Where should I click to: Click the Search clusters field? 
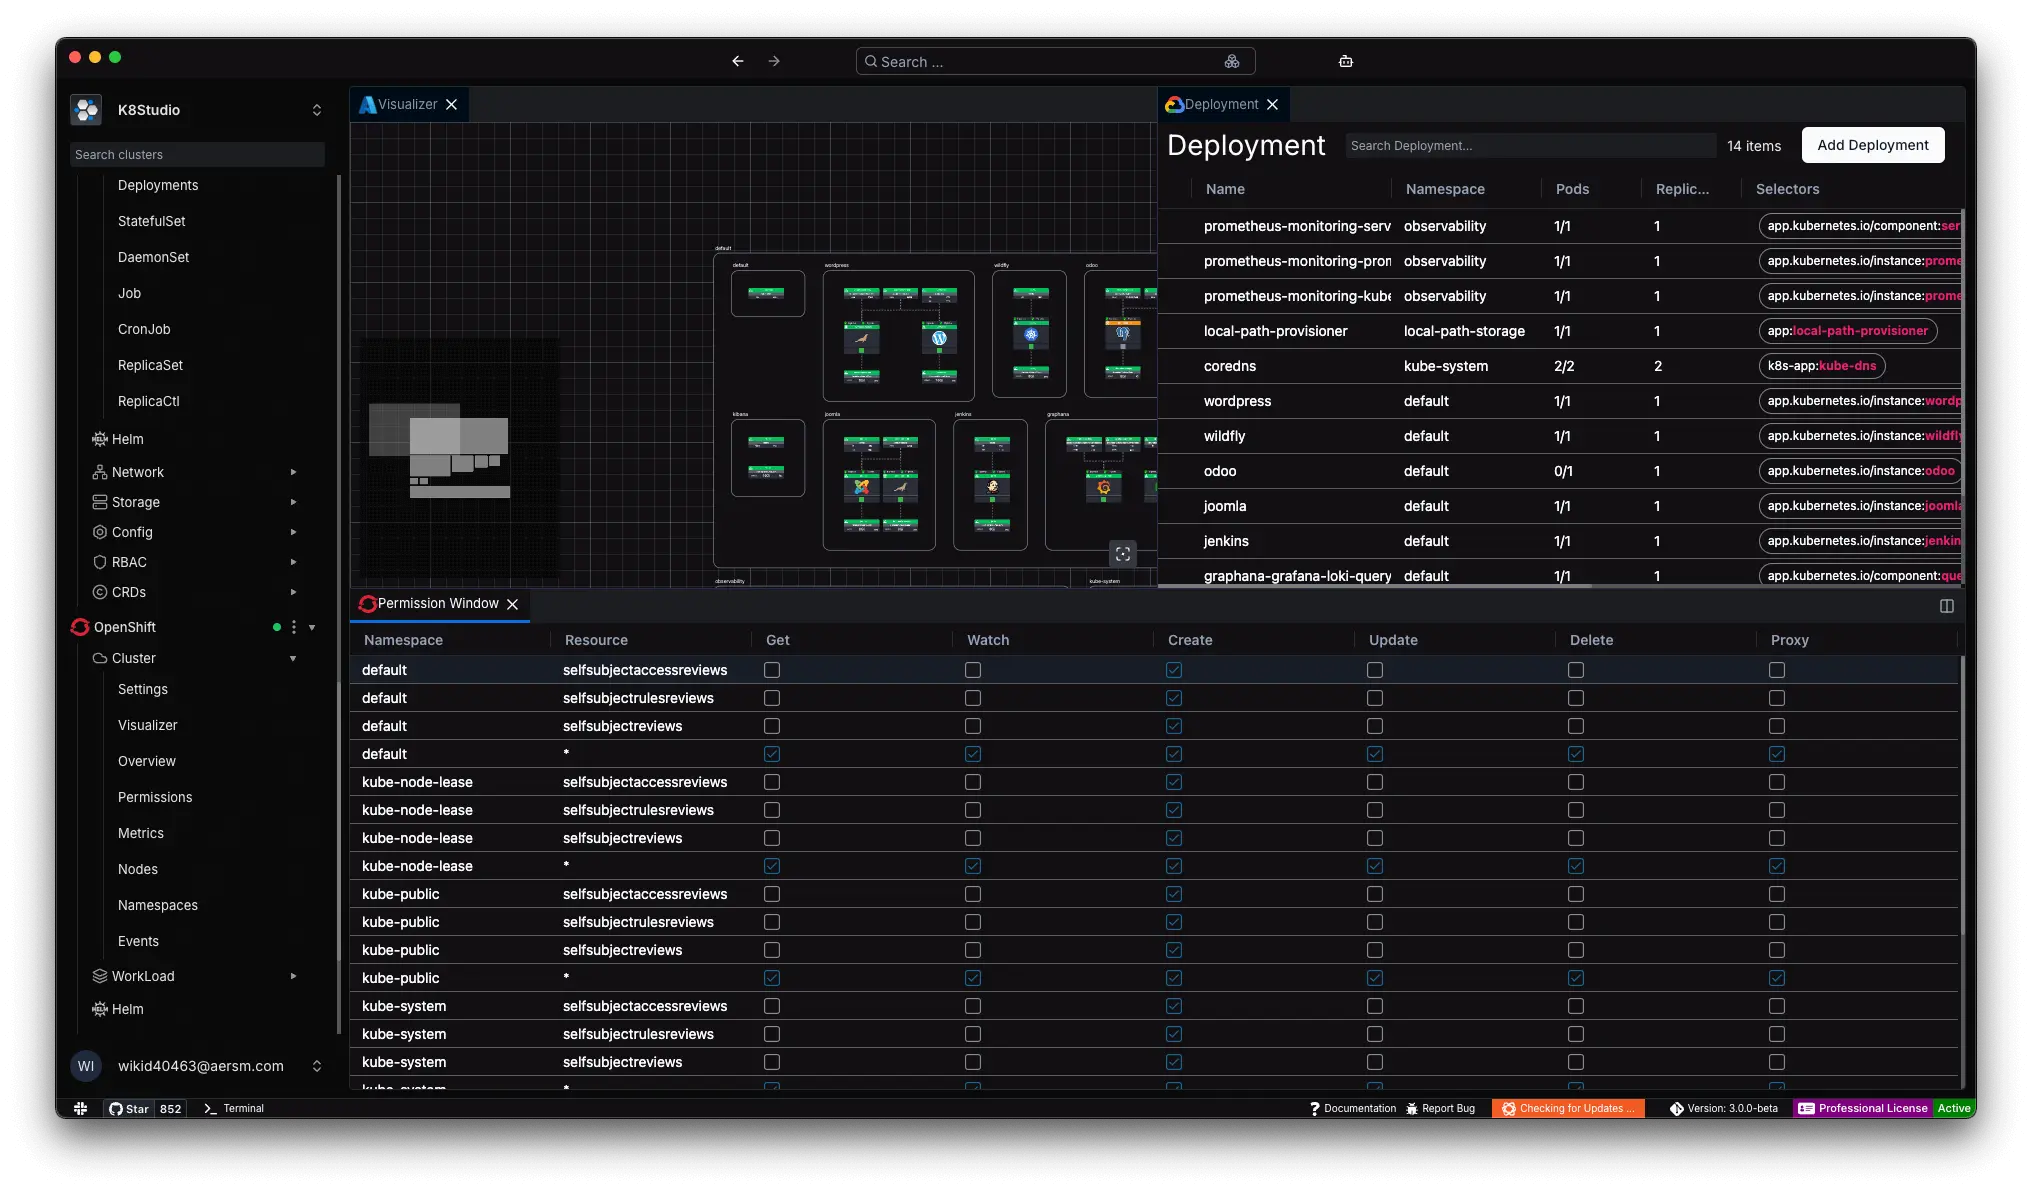[x=197, y=154]
